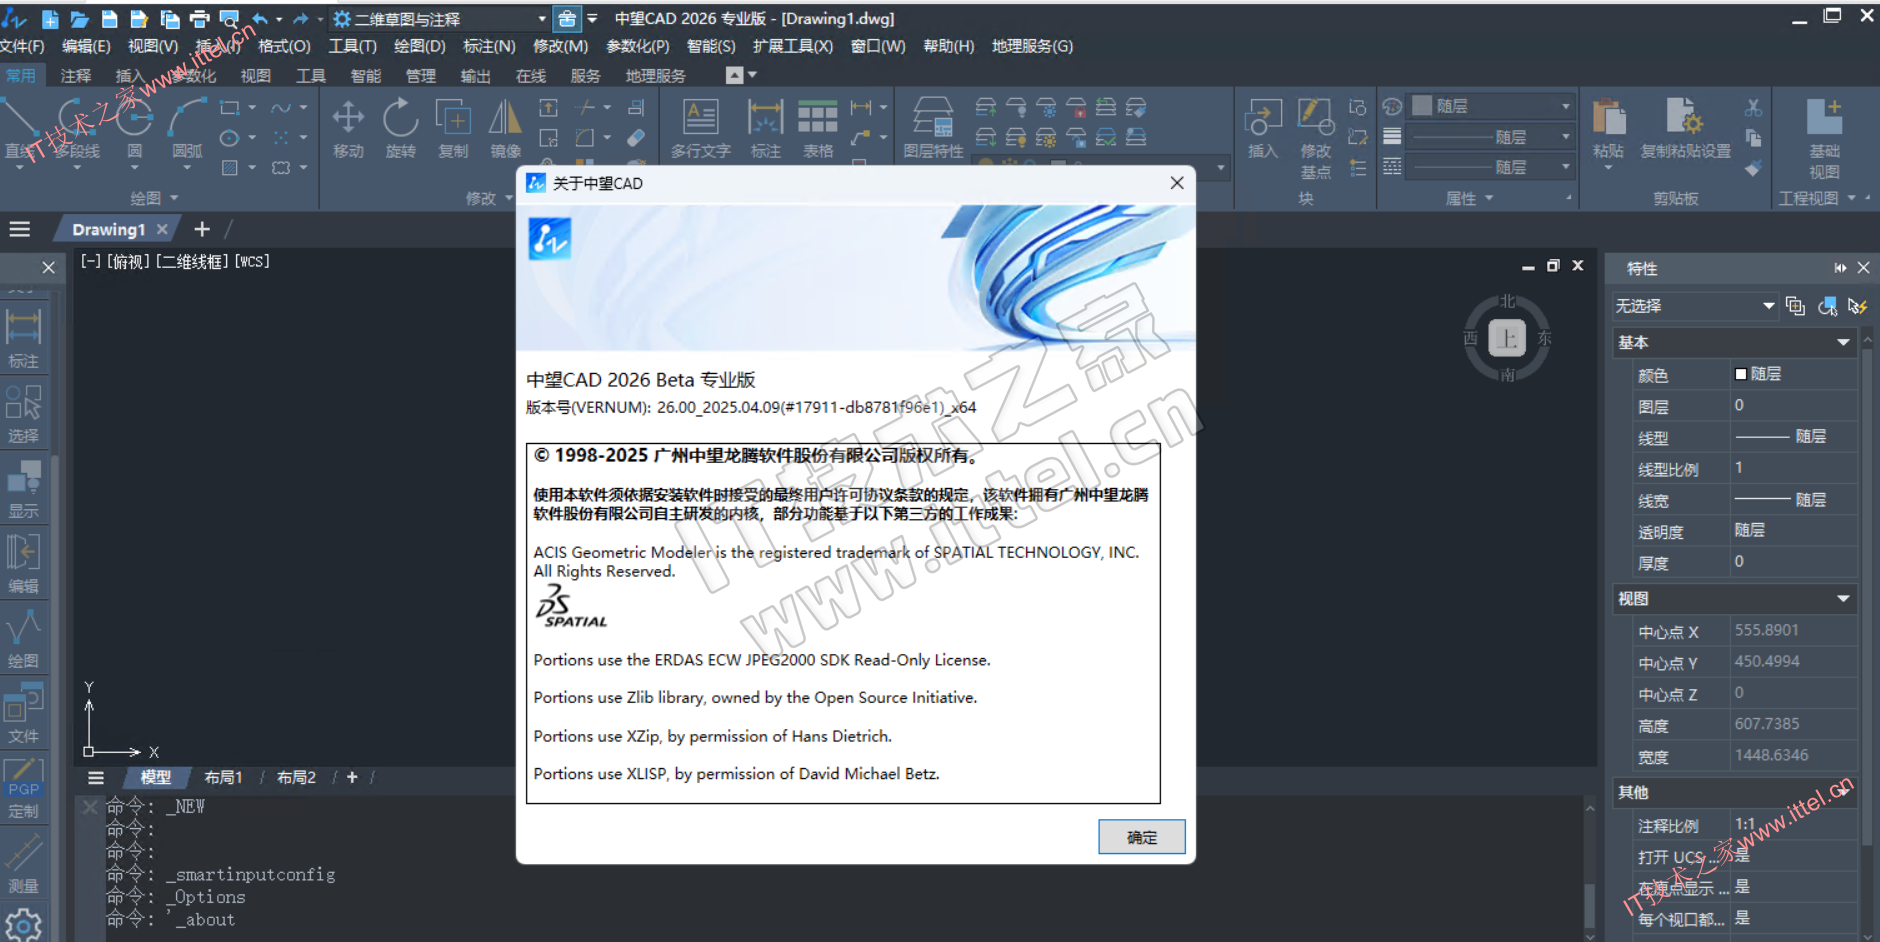Open sidebar 测量 tool icon
This screenshot has width=1880, height=942.
tap(24, 864)
